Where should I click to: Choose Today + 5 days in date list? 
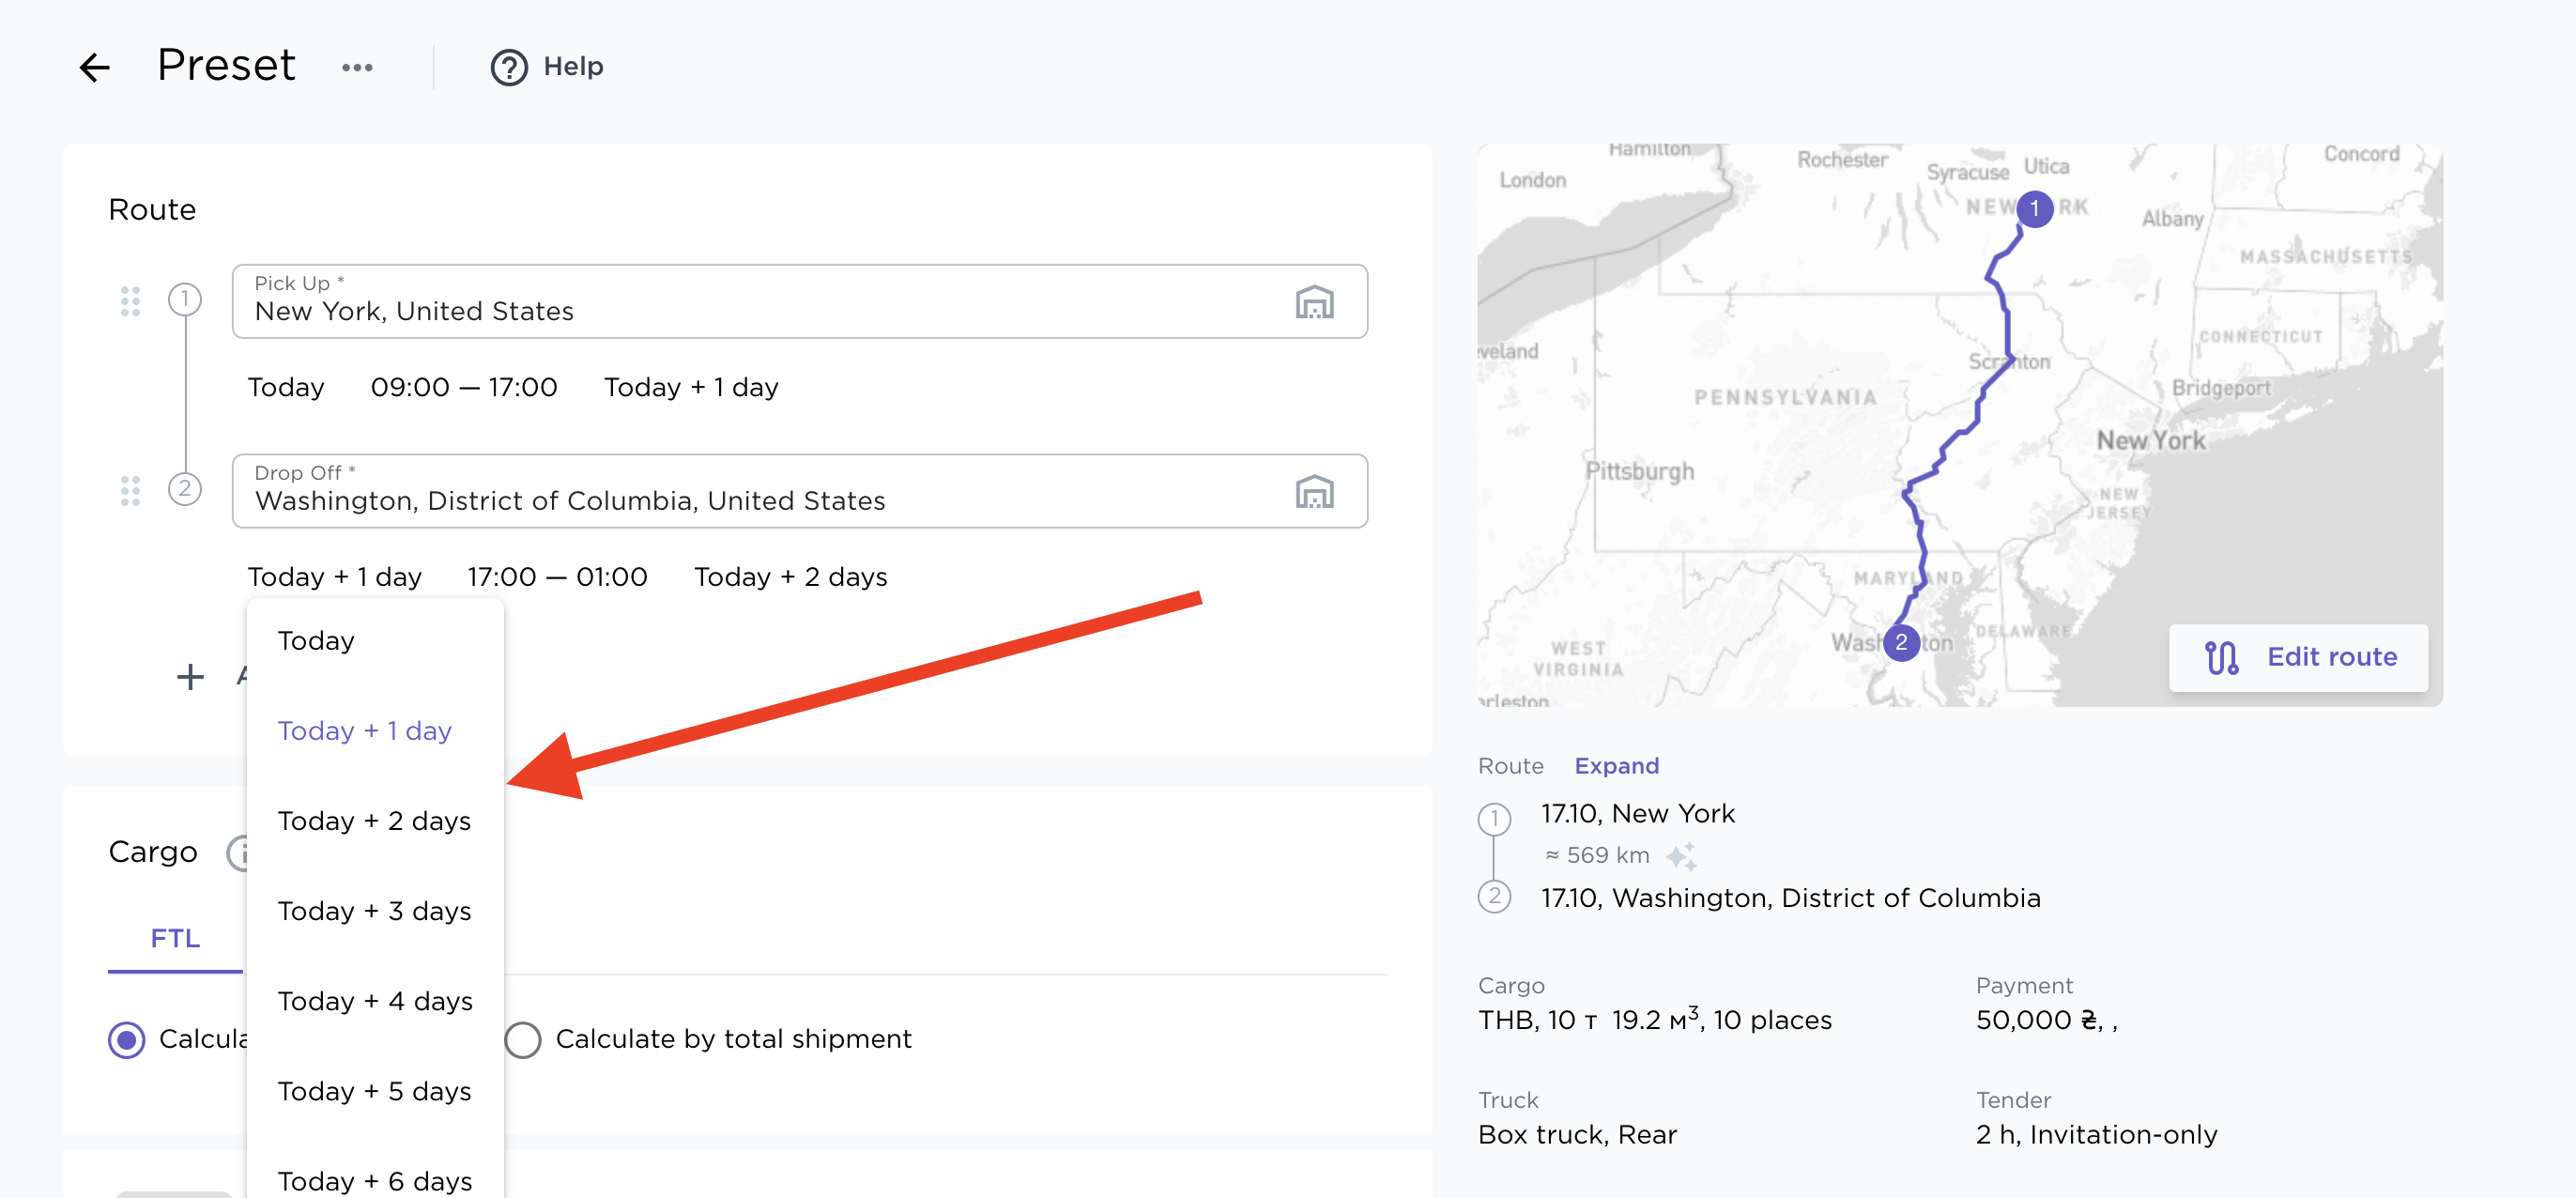point(375,1091)
